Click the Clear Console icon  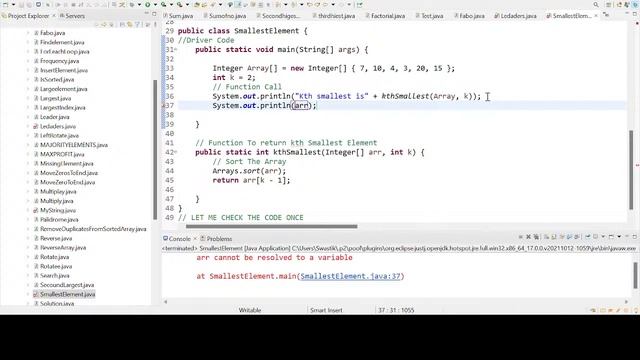pyautogui.click(x=546, y=237)
